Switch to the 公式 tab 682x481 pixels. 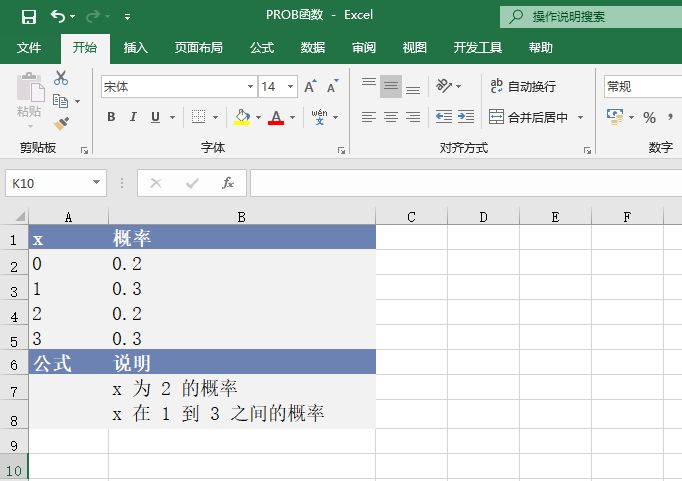262,47
